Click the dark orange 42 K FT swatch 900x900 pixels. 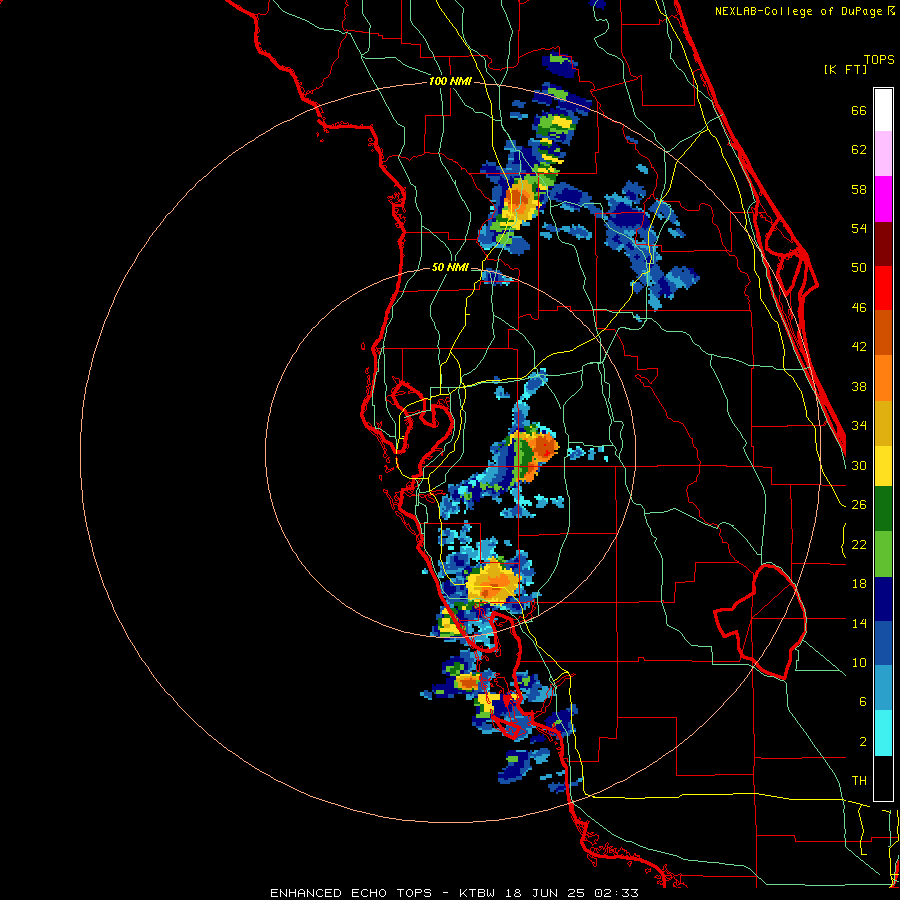point(883,332)
